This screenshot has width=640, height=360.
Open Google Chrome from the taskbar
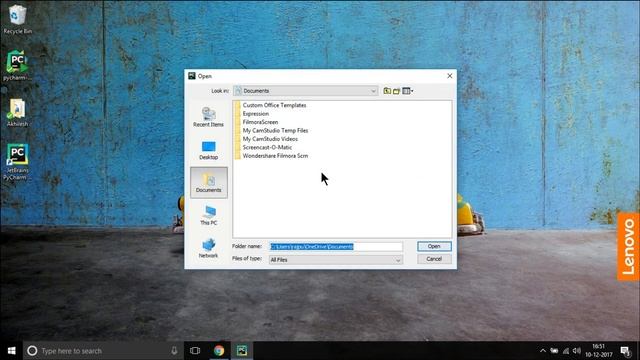pos(219,351)
